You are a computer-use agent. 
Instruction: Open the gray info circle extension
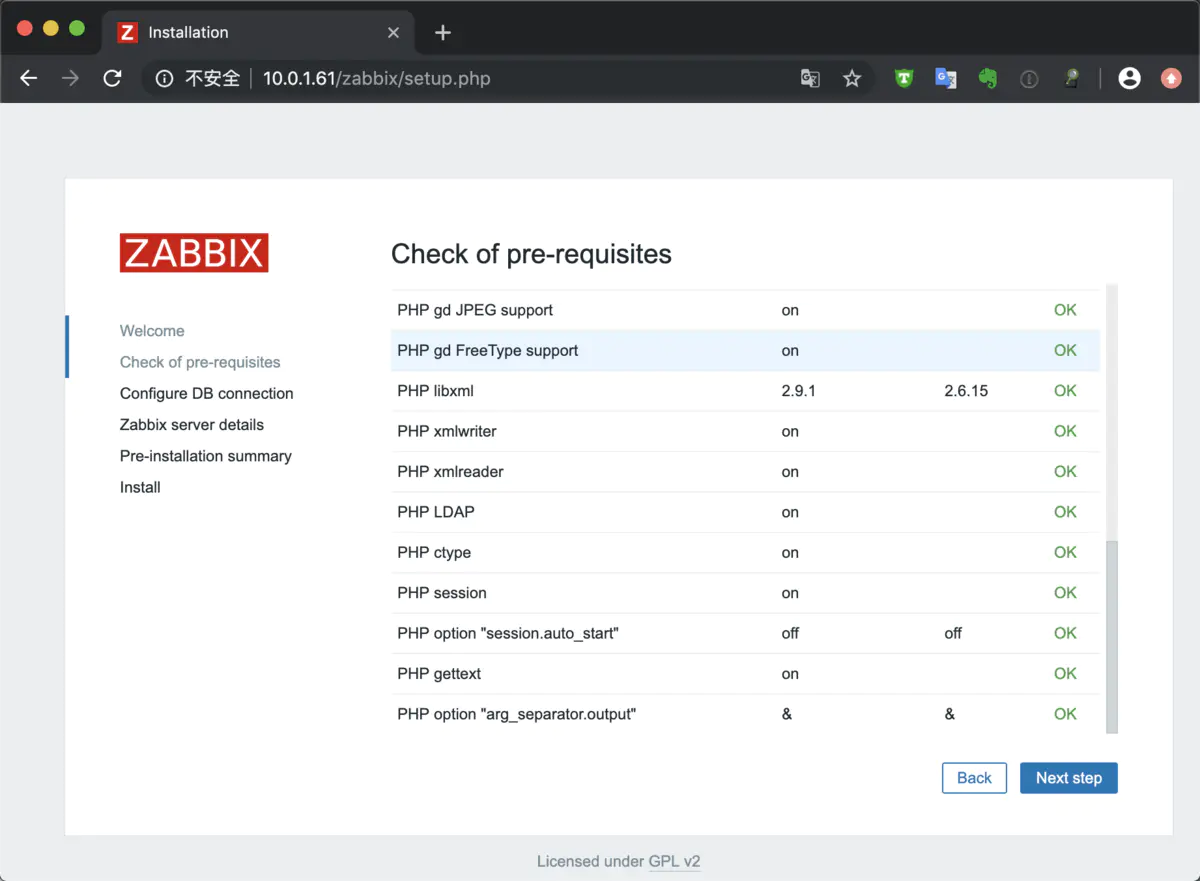click(x=1029, y=78)
